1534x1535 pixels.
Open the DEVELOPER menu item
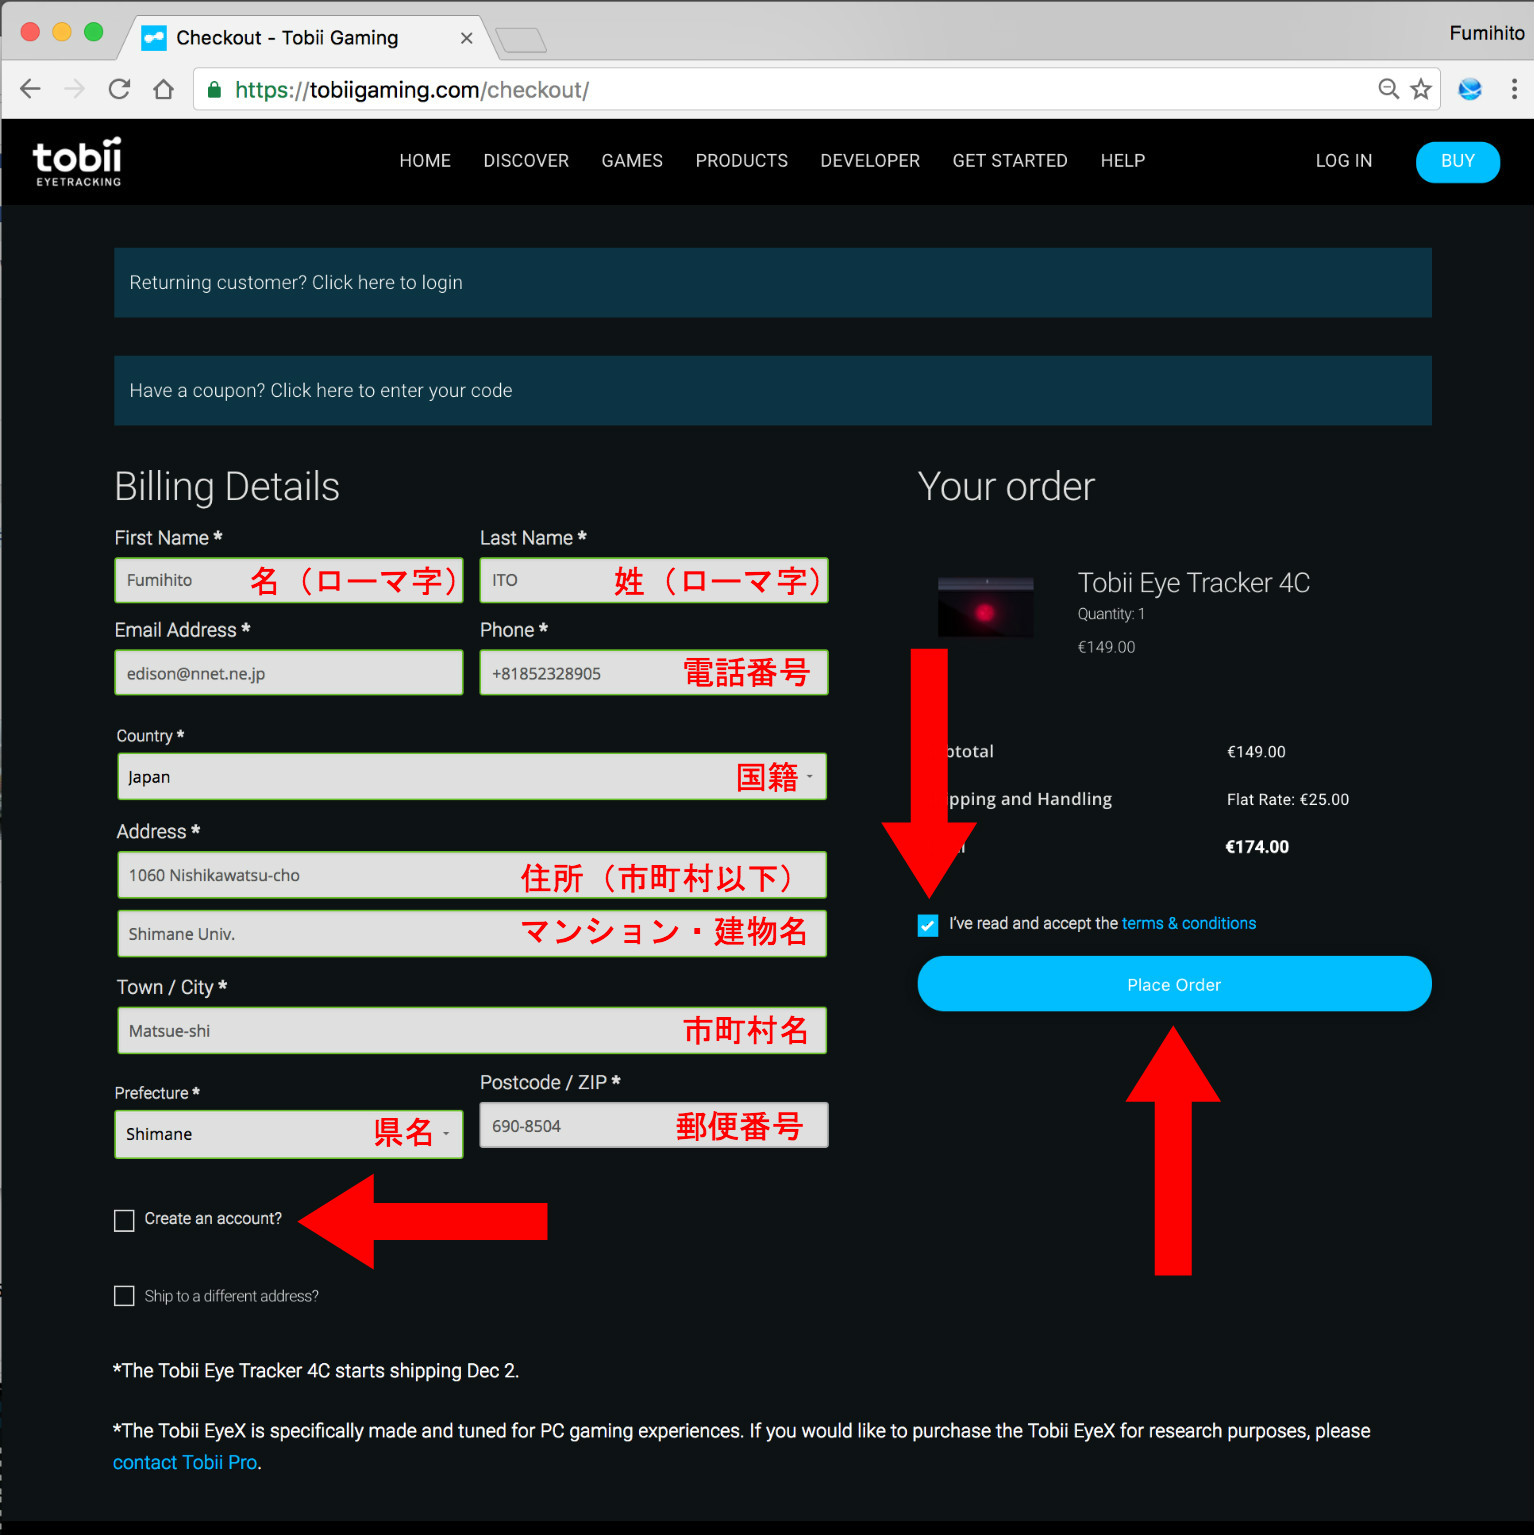coord(870,161)
